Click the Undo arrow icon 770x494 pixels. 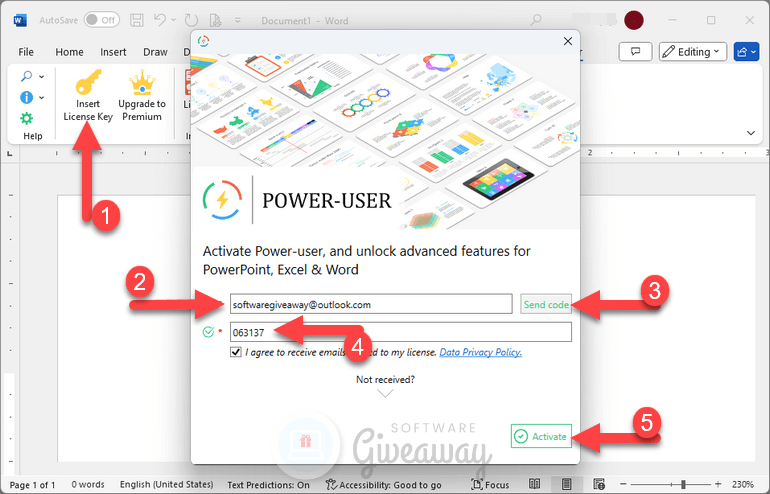point(160,20)
